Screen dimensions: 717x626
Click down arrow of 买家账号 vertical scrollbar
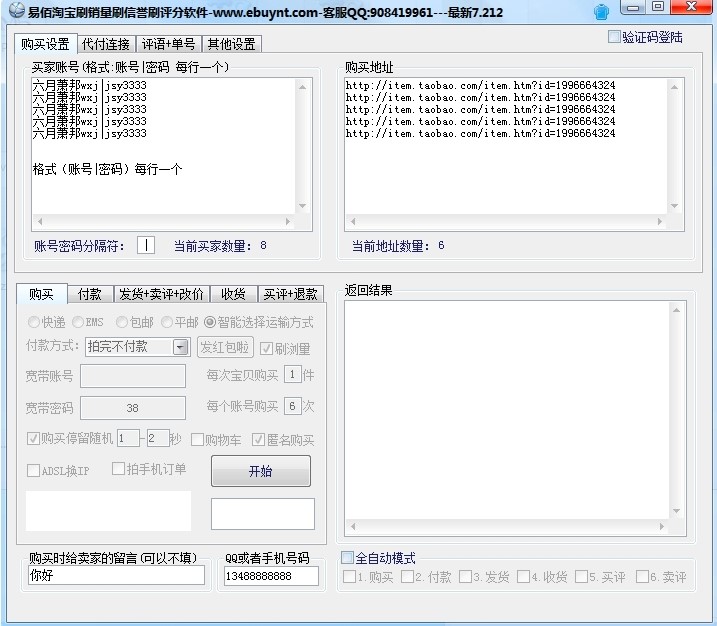303,206
